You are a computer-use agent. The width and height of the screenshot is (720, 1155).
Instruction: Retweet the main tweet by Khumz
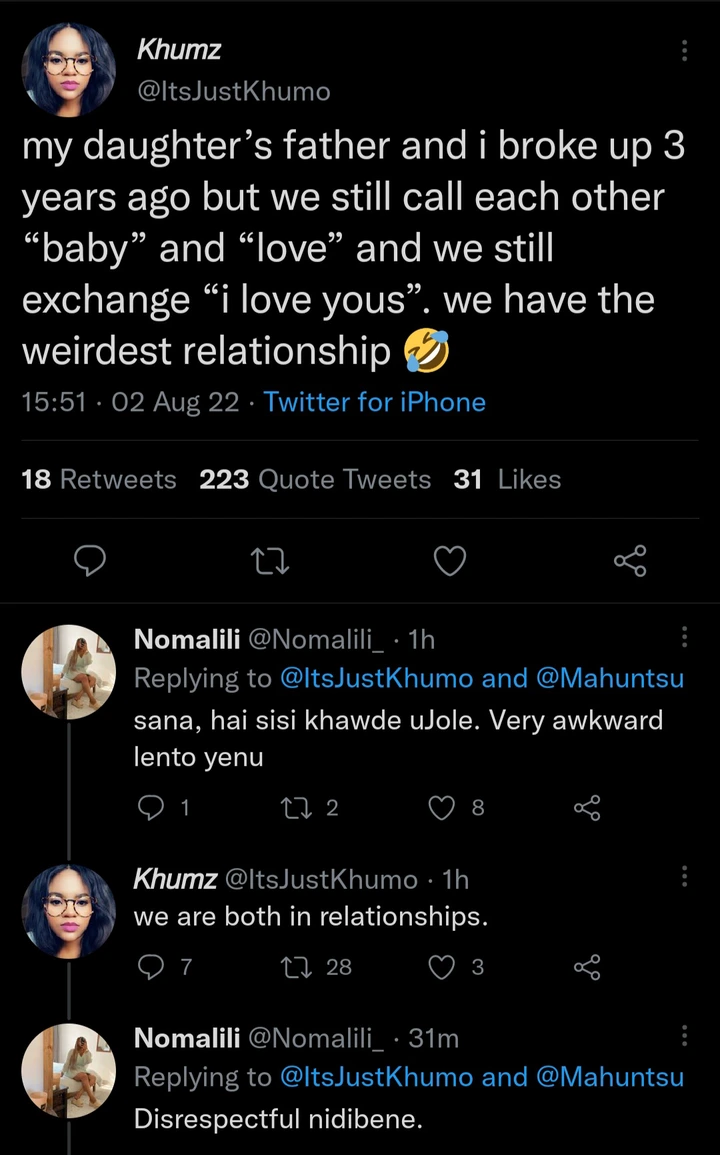(x=270, y=562)
